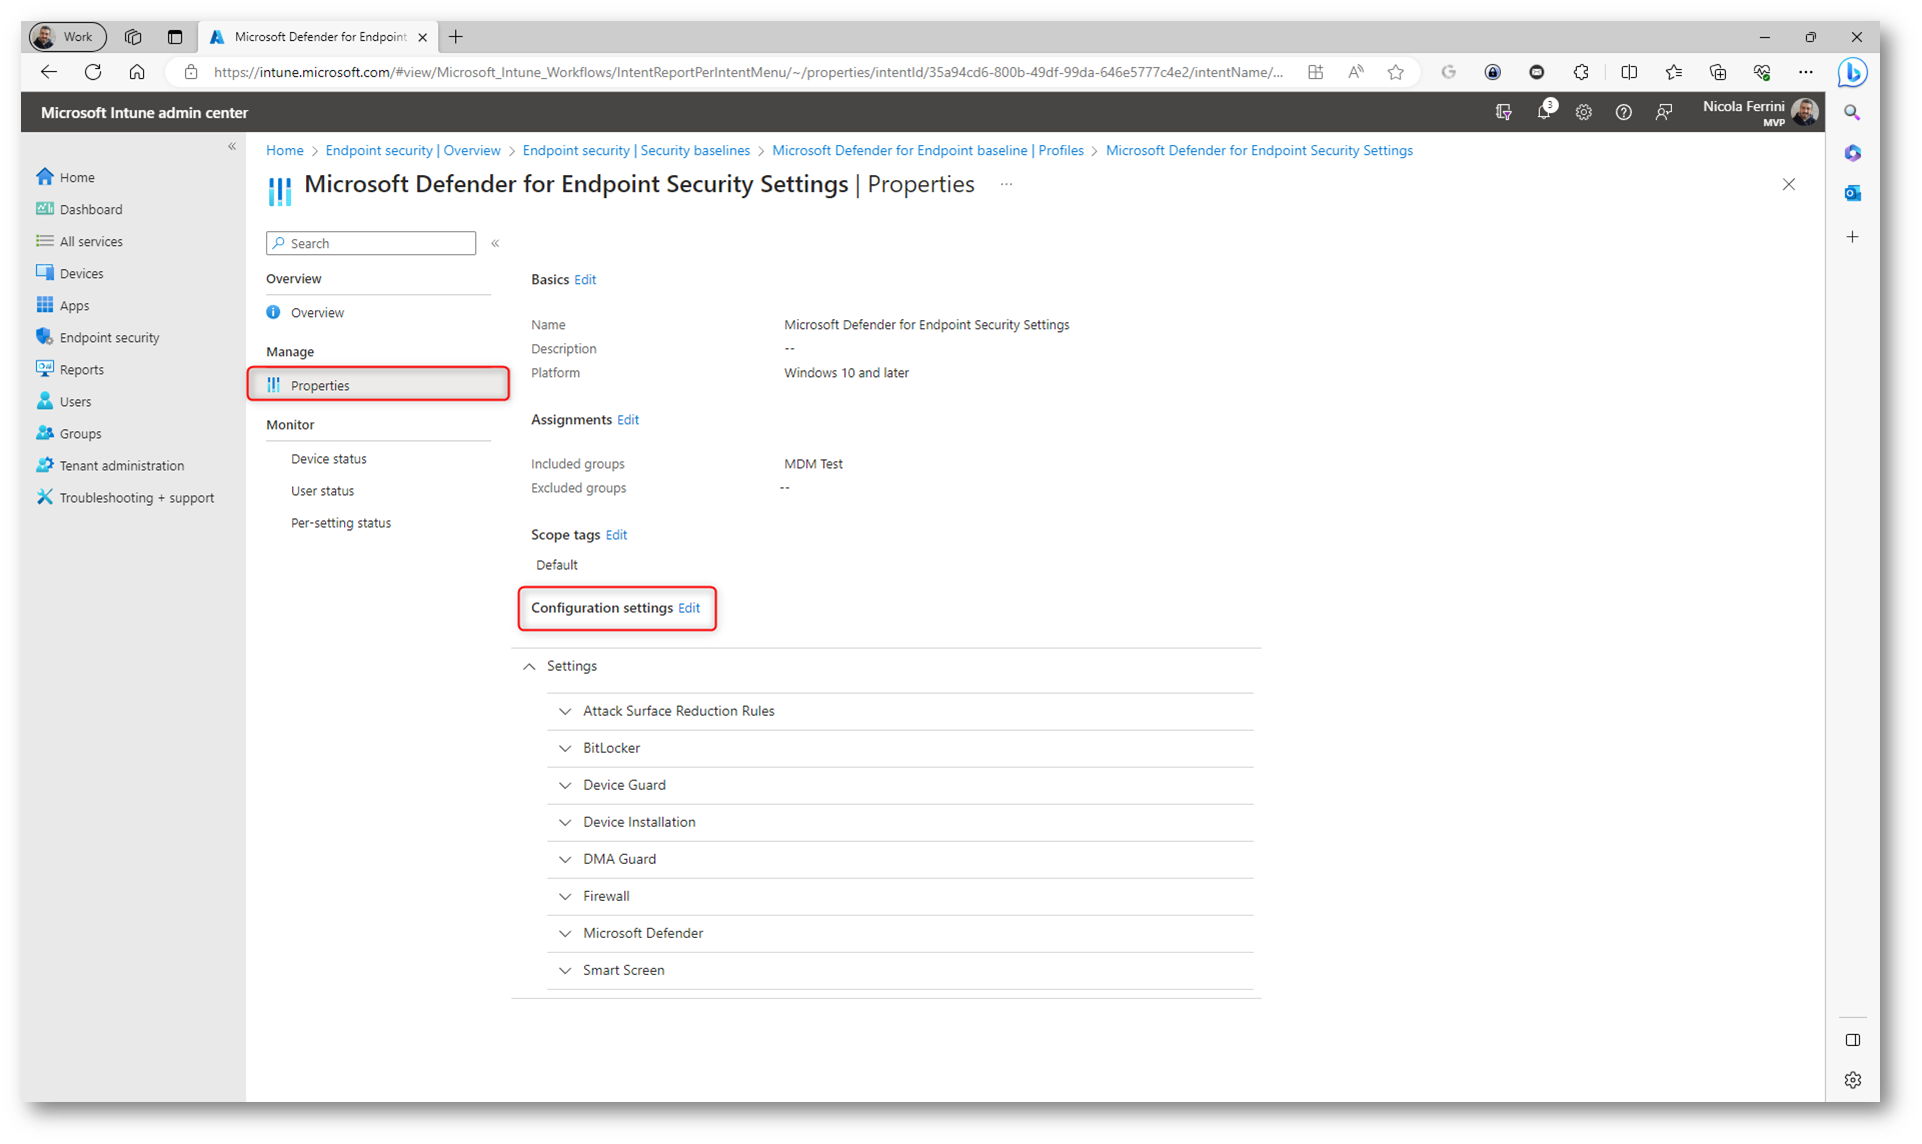Open the portal settings gear icon
This screenshot has height=1144, width=1922.
click(1584, 112)
